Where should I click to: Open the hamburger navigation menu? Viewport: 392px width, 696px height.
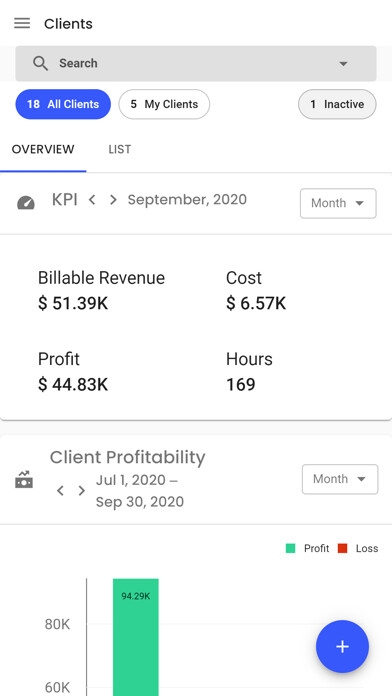point(22,23)
